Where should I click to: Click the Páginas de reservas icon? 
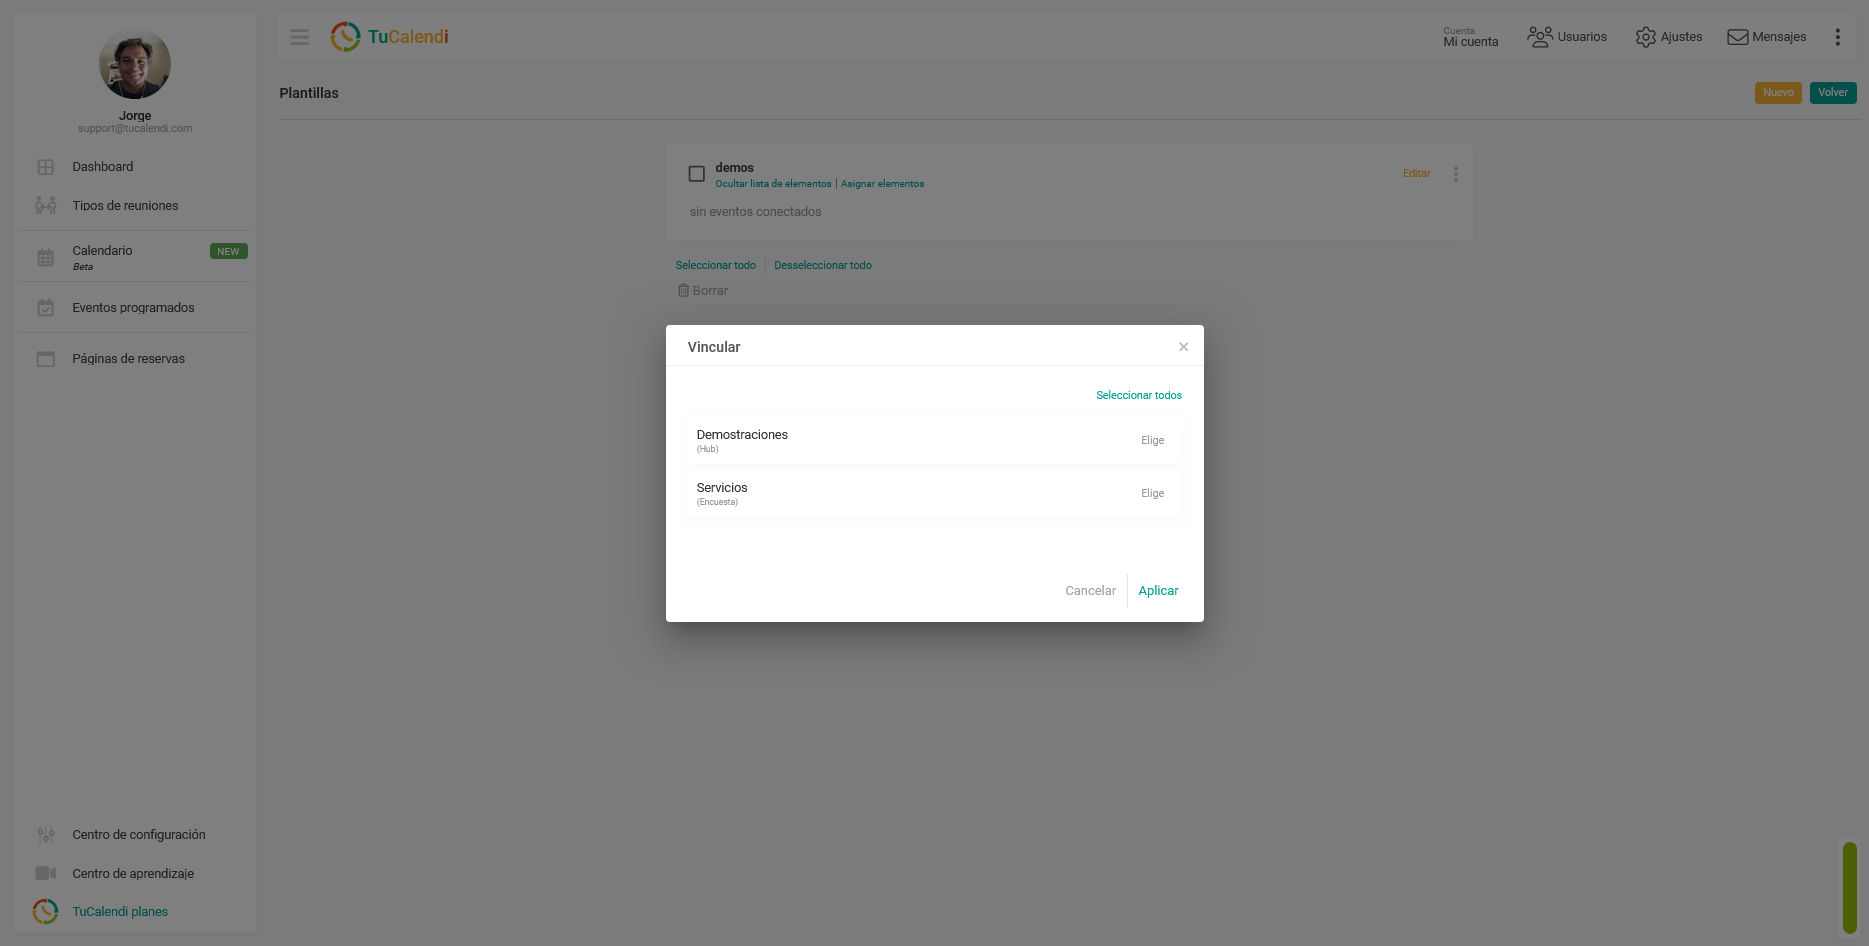[46, 359]
